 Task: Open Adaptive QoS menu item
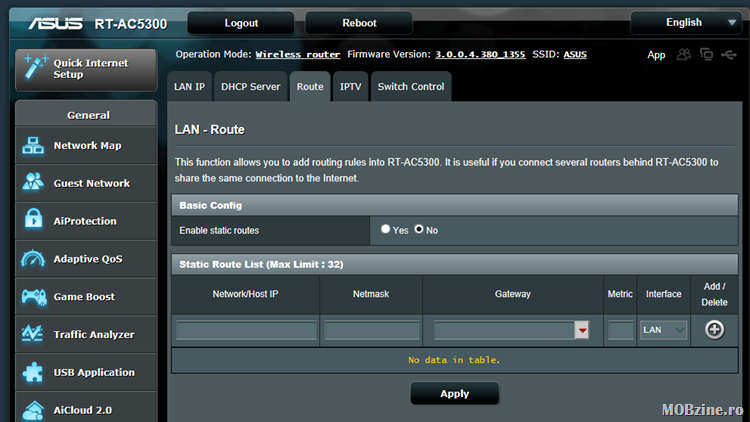tap(86, 259)
